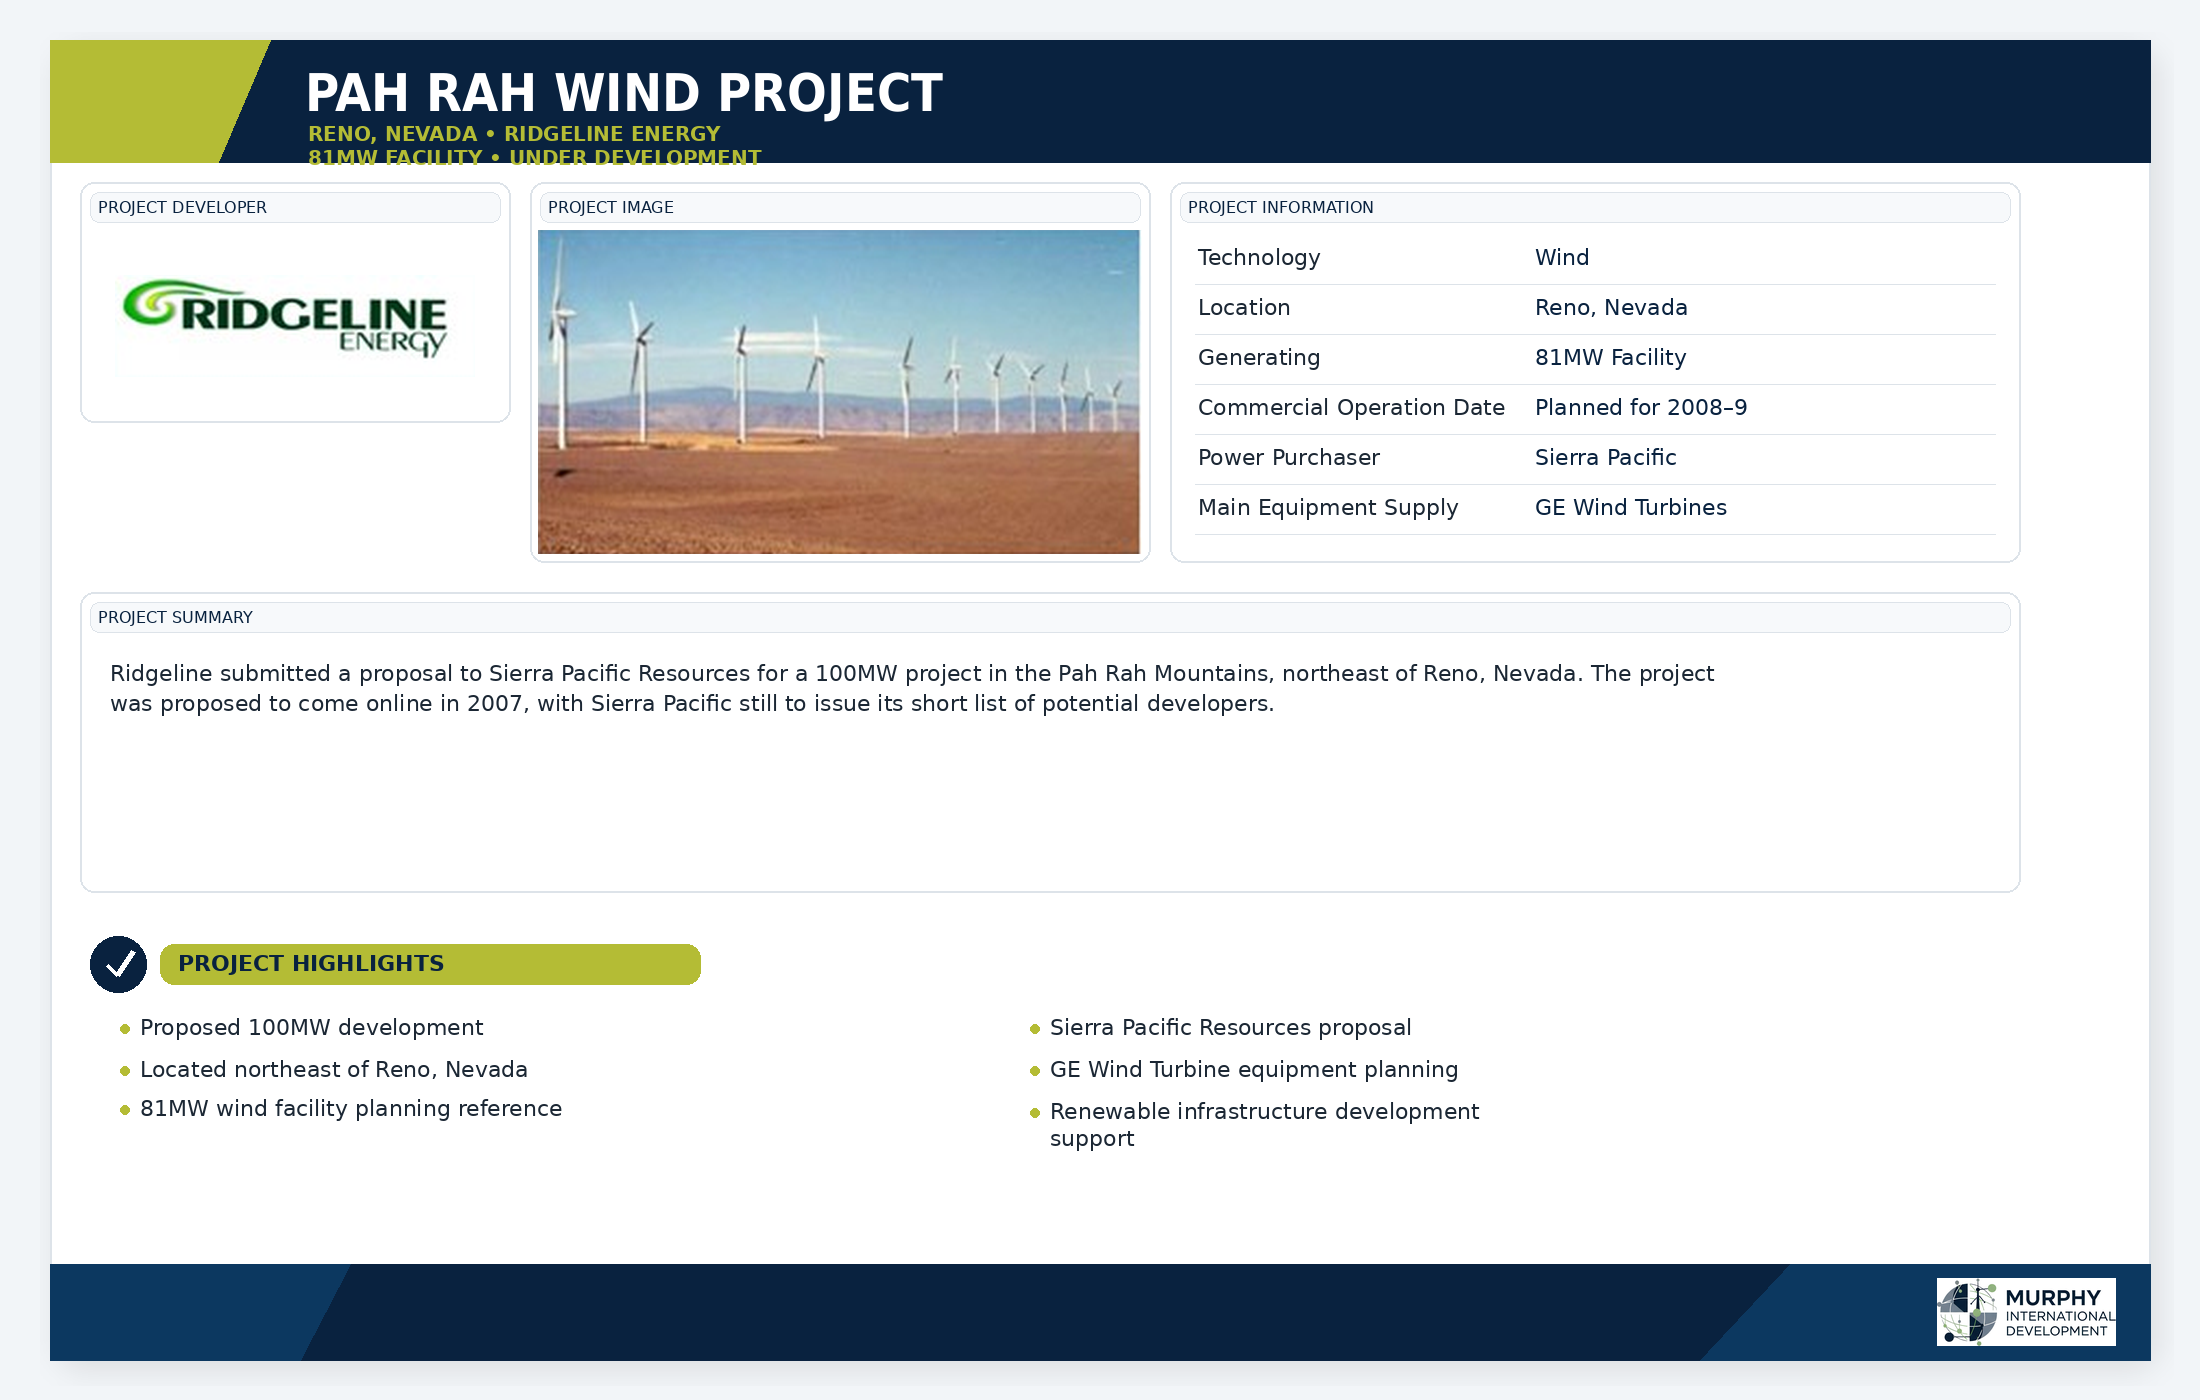
Task: Click '81MW wind facility planning reference' highlight
Action: pyautogui.click(x=351, y=1109)
